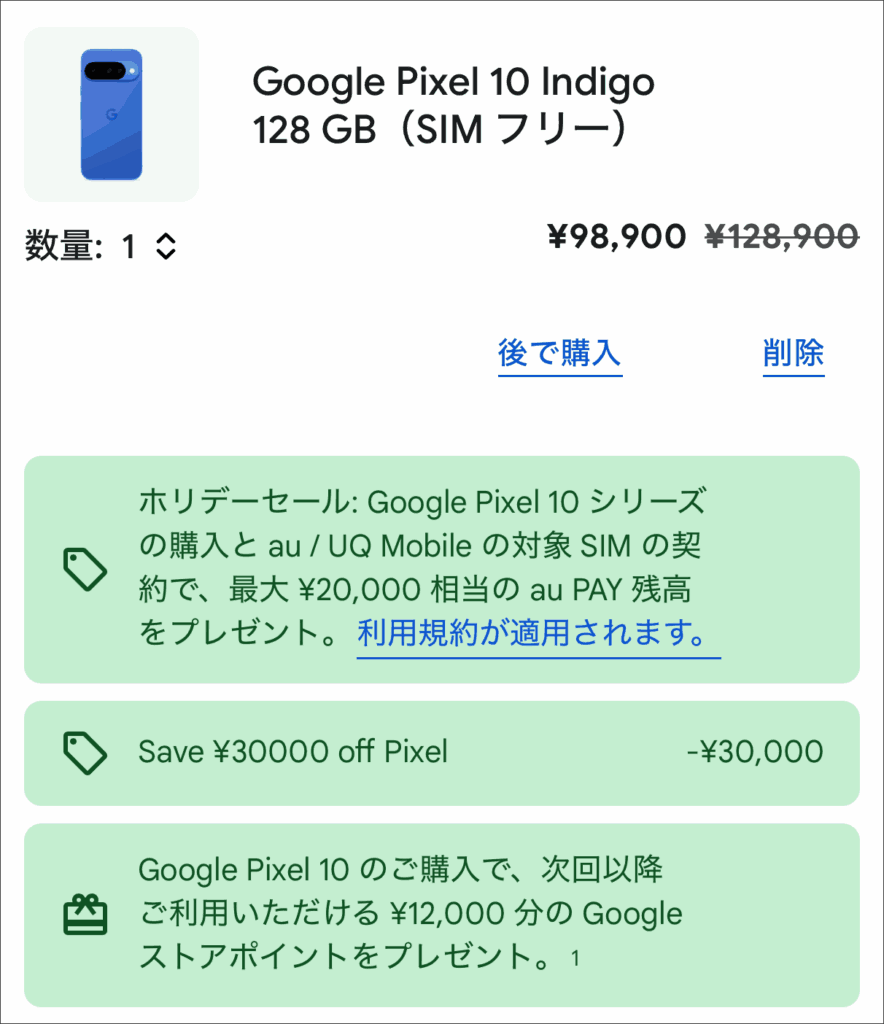Viewport: 884px width, 1024px height.
Task: Click the 128 GB（SIM フリー）storage text
Action: pyautogui.click(x=440, y=131)
